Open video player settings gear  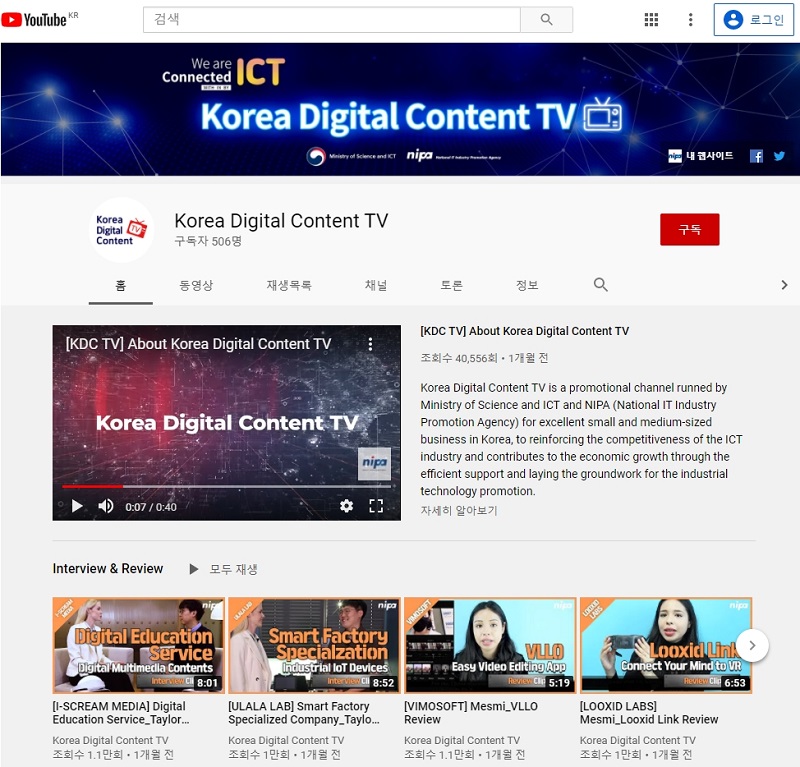346,506
